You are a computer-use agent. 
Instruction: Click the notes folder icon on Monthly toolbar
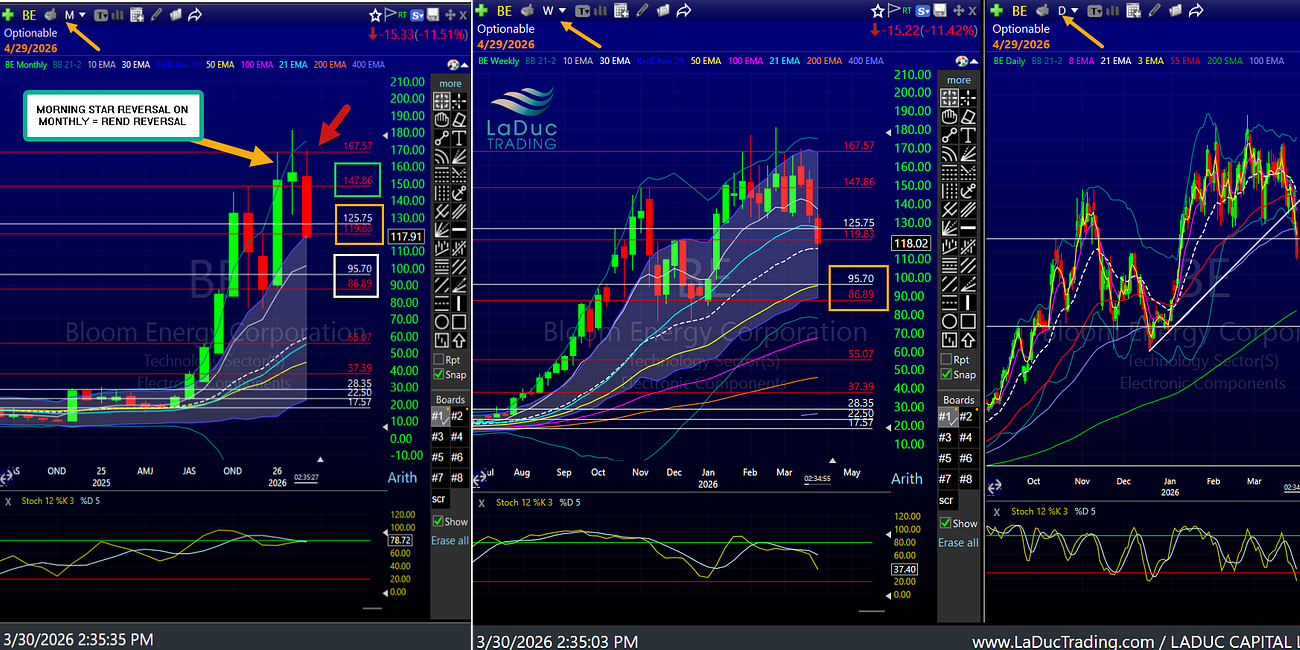click(x=176, y=14)
